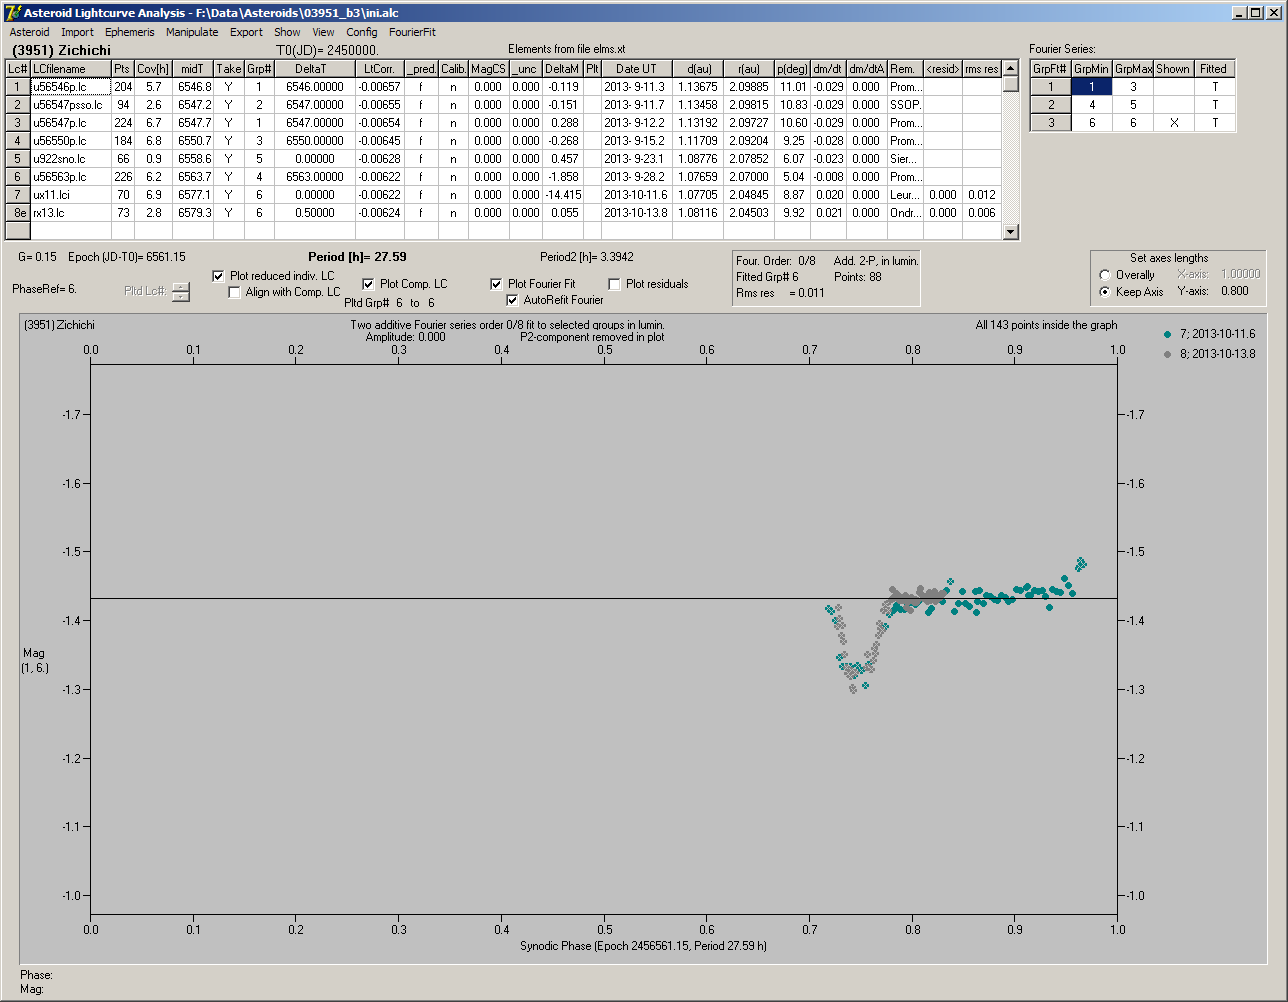Image resolution: width=1288 pixels, height=1002 pixels.
Task: Enable Plot residuals checkbox
Action: pos(615,284)
